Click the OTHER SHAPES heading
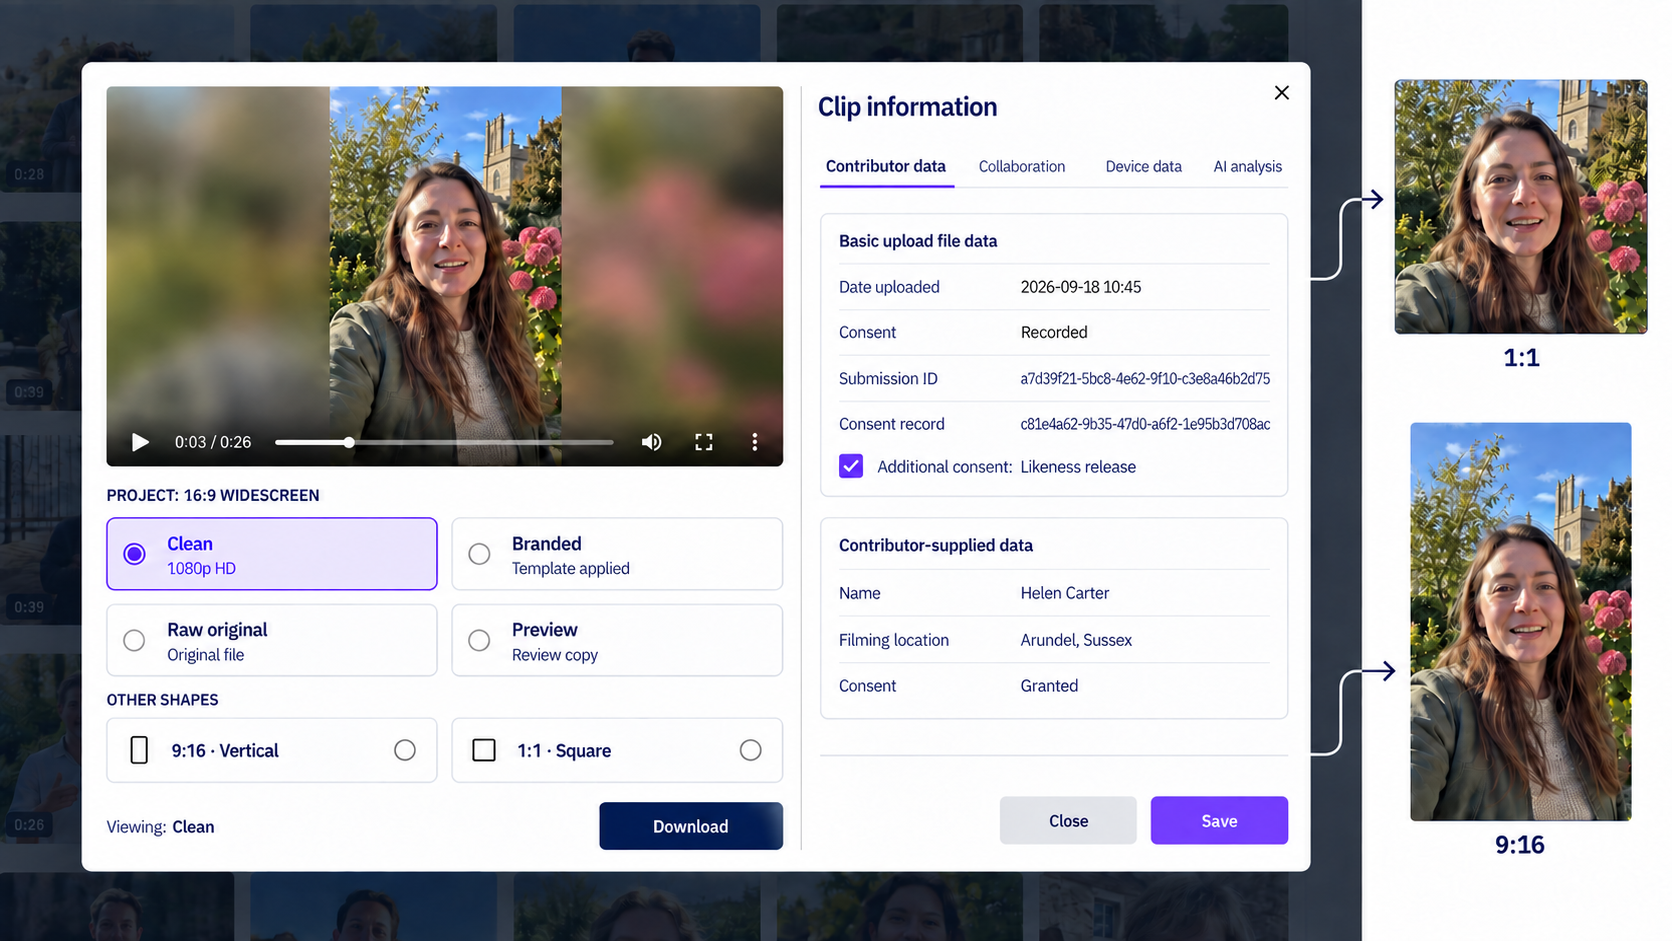 (163, 700)
